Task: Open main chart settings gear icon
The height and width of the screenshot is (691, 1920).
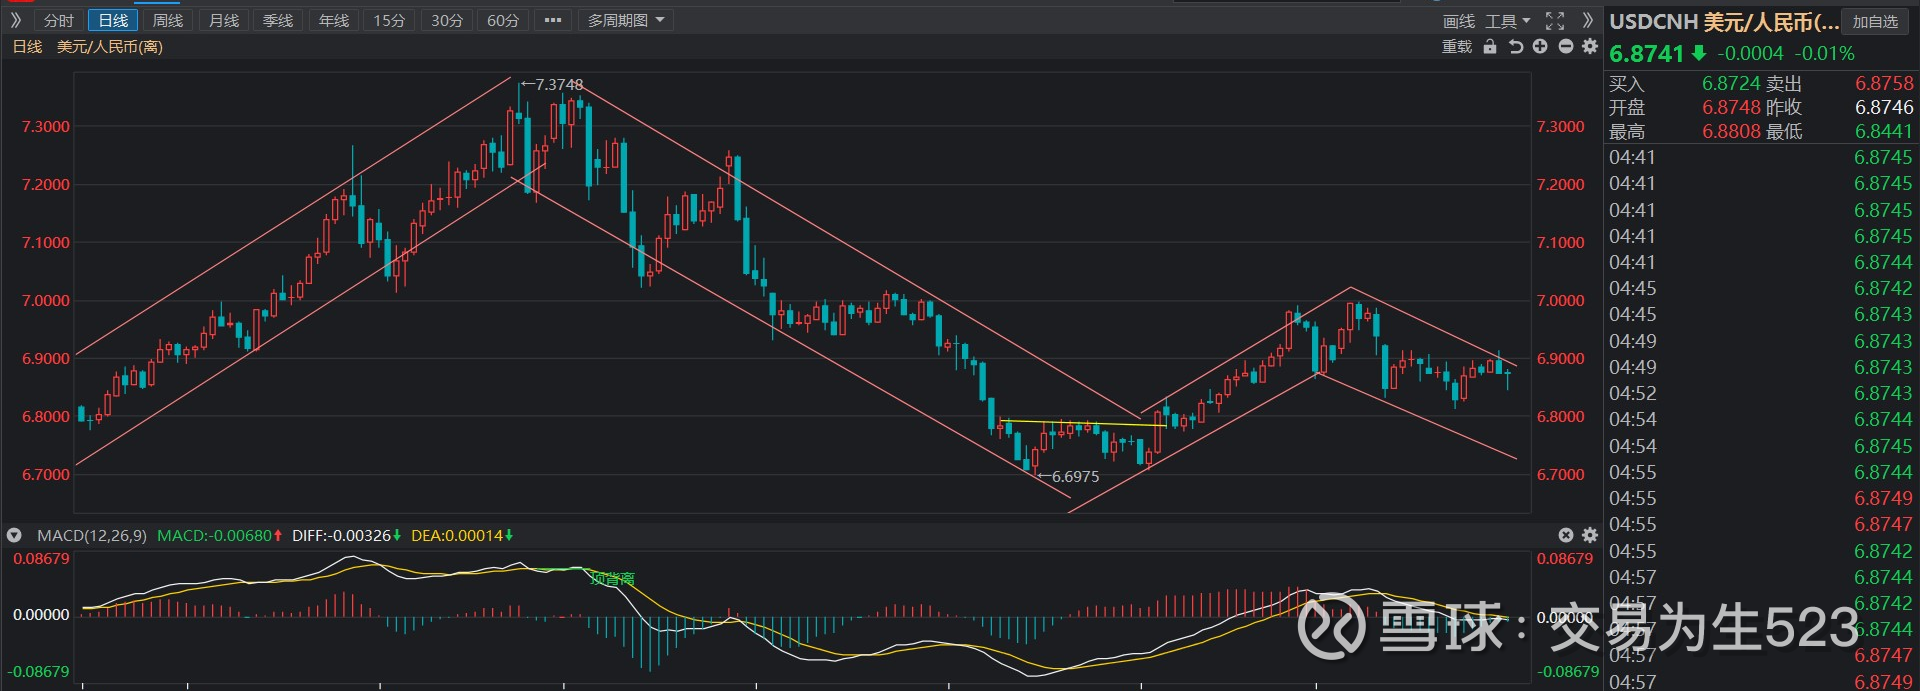Action: pos(1589,47)
